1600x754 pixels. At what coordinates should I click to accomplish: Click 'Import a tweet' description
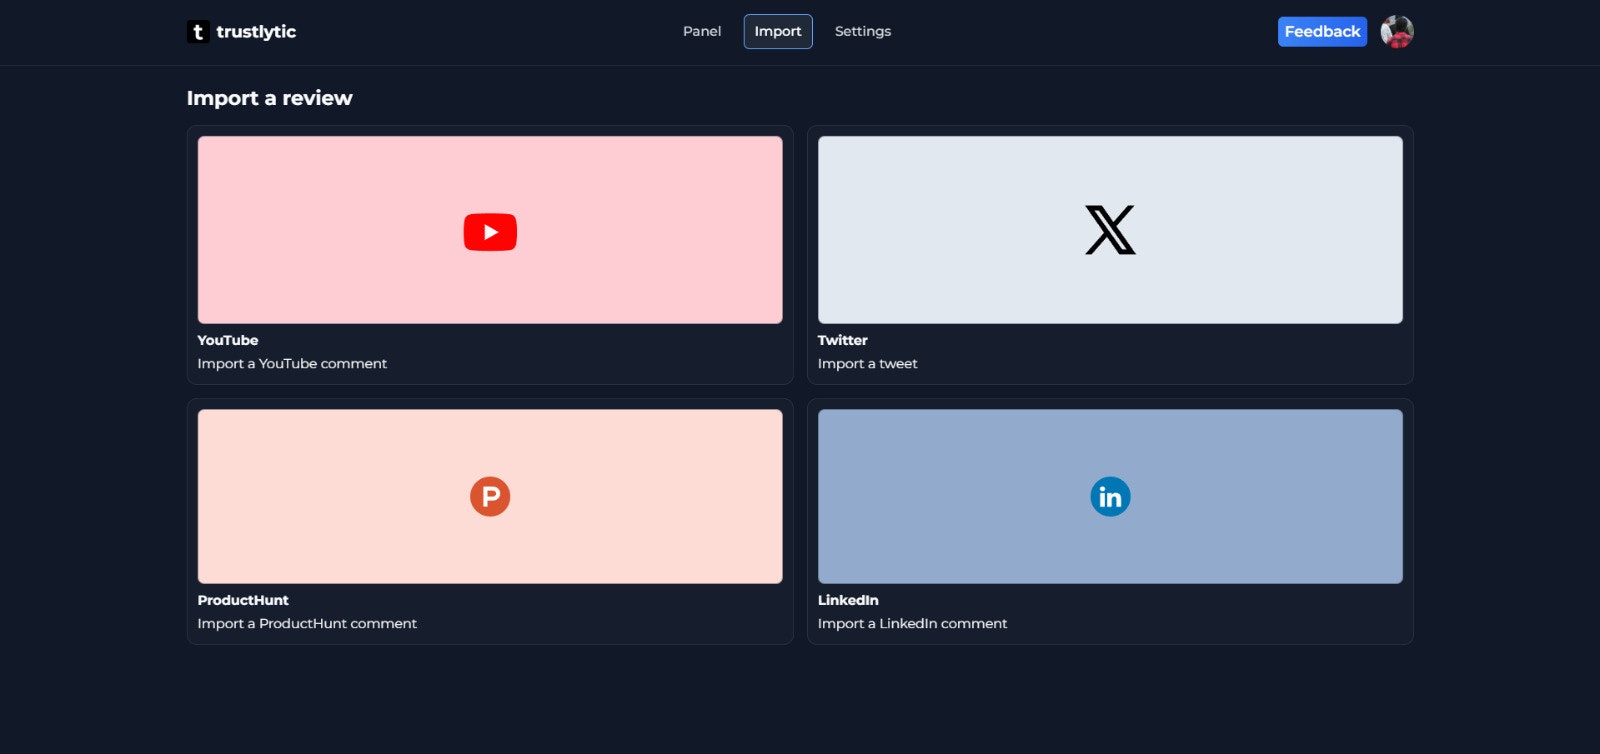coord(867,364)
